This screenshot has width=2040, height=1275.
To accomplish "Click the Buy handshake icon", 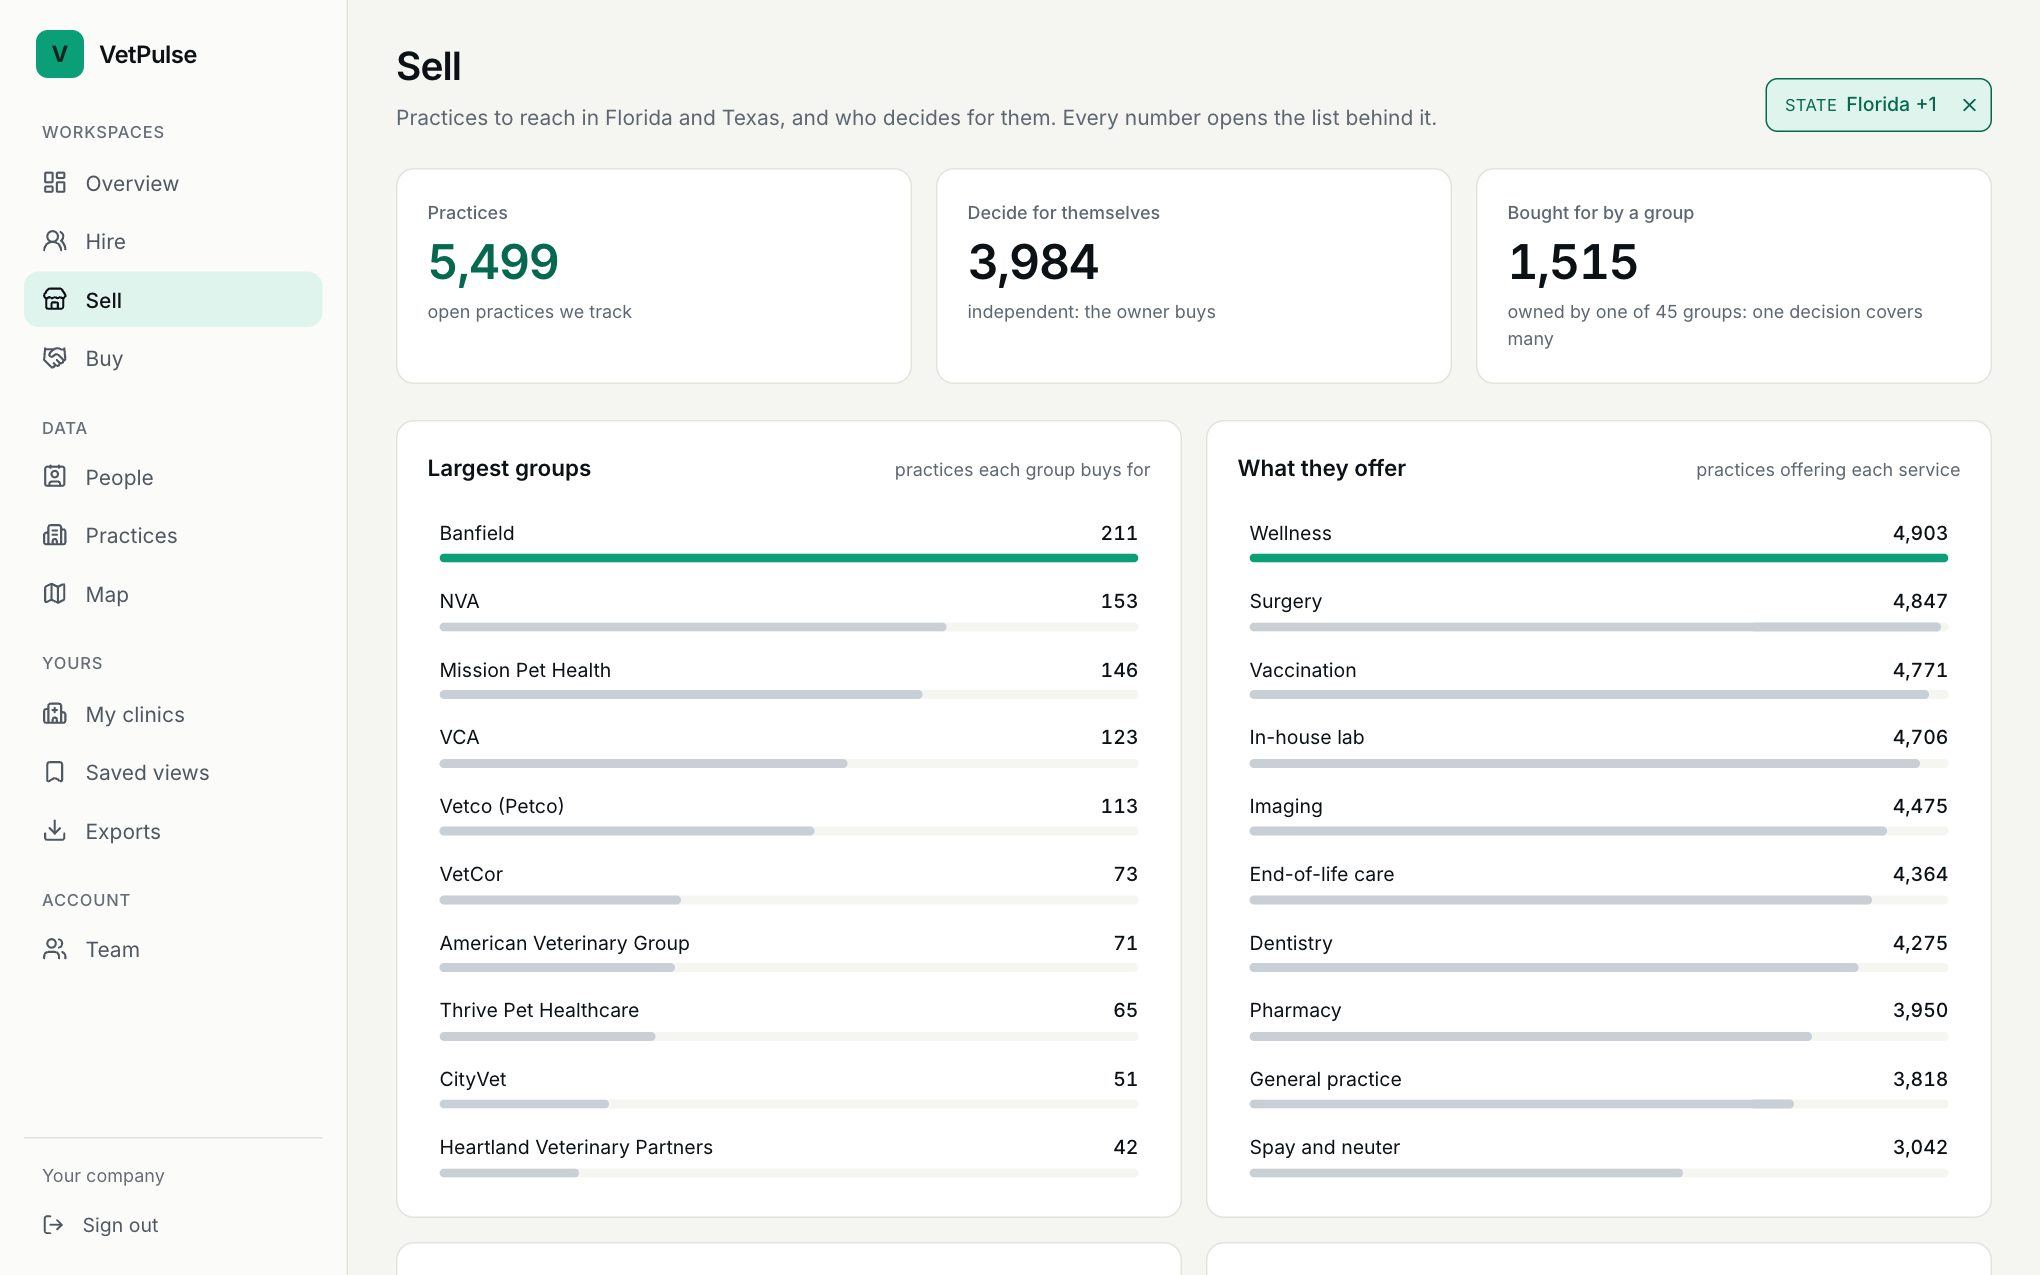I will click(55, 358).
